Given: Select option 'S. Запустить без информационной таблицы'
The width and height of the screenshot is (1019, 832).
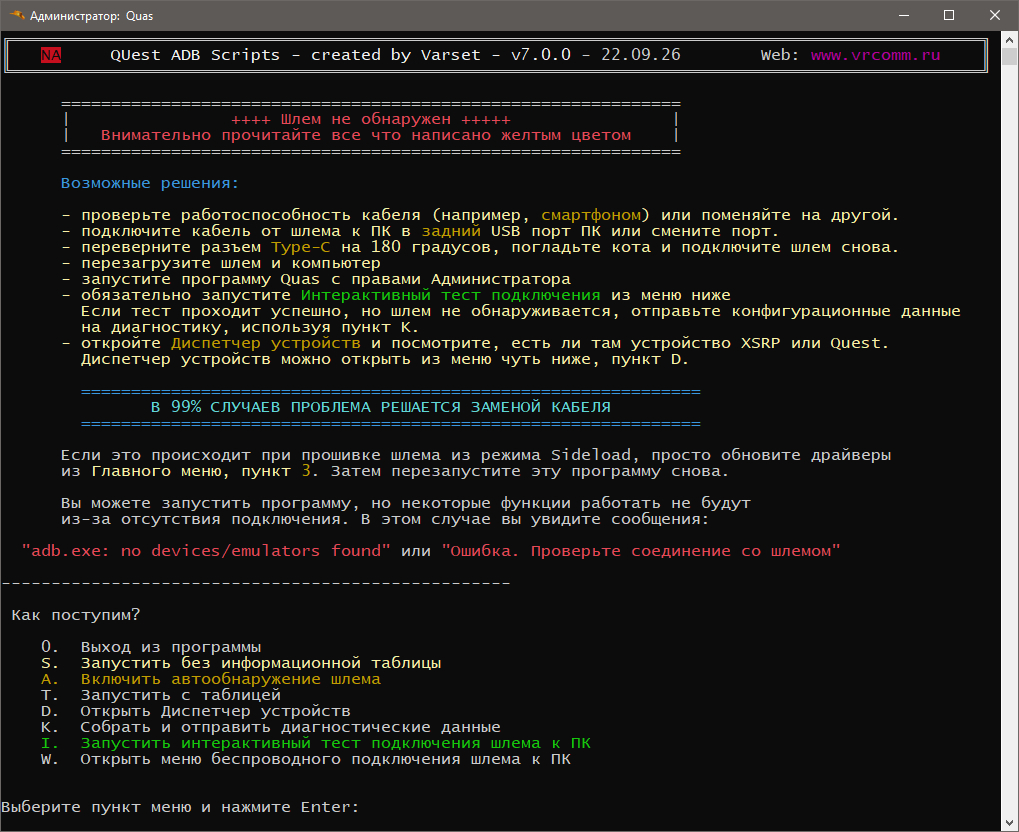Looking at the screenshot, I should (x=241, y=663).
